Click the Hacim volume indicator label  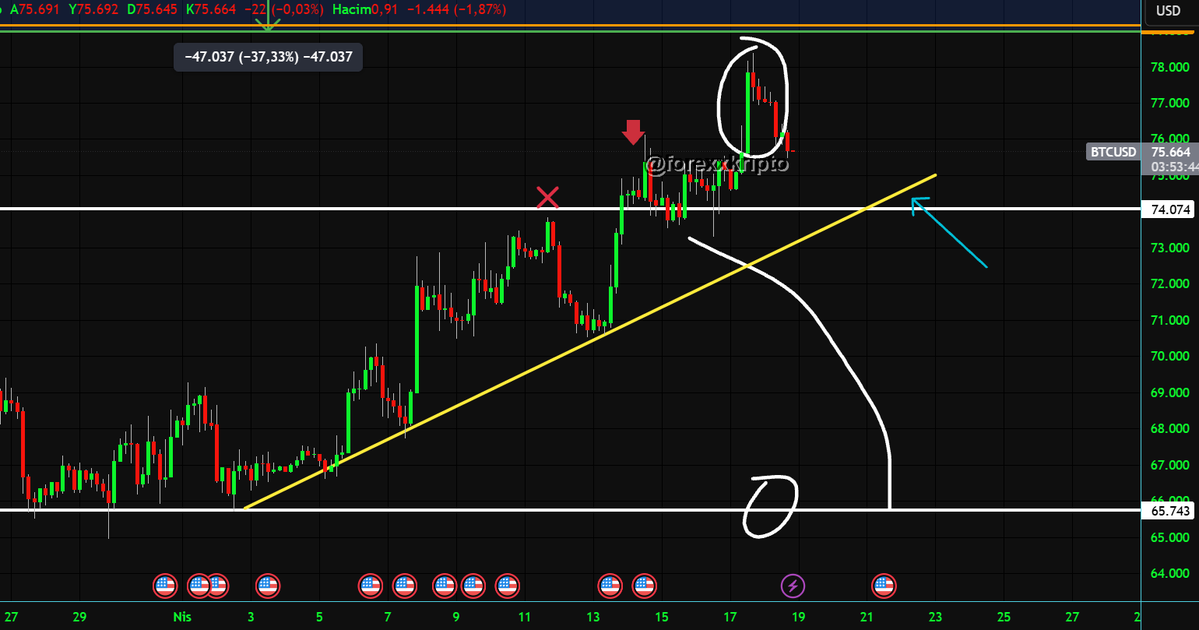coord(353,10)
